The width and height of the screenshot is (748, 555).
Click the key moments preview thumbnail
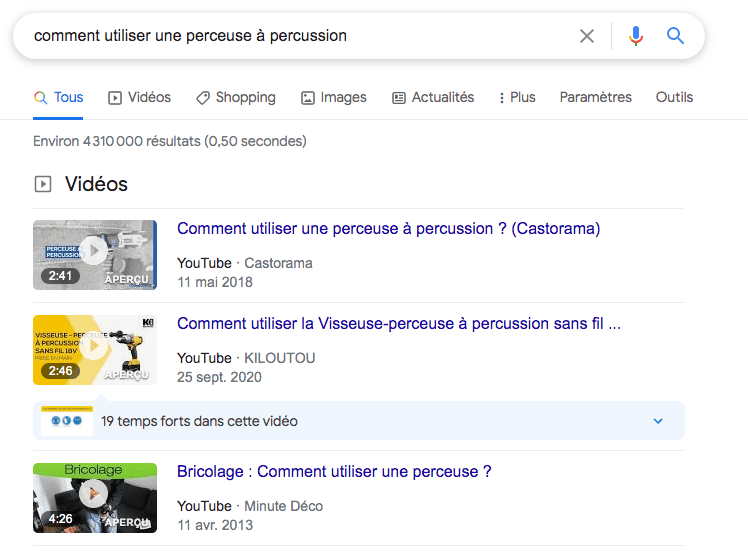click(67, 421)
